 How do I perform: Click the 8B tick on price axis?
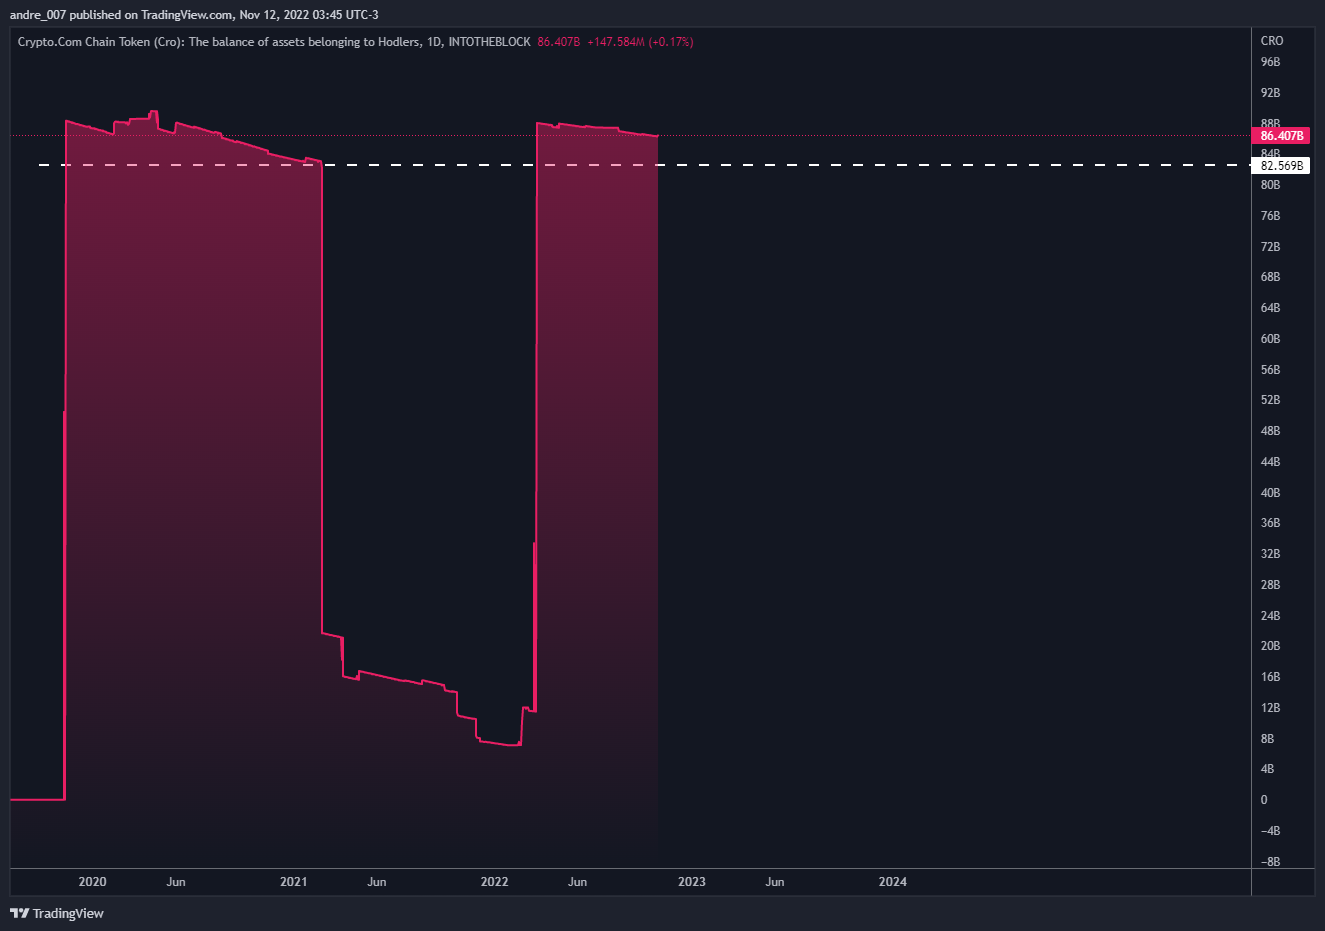[x=1267, y=739]
